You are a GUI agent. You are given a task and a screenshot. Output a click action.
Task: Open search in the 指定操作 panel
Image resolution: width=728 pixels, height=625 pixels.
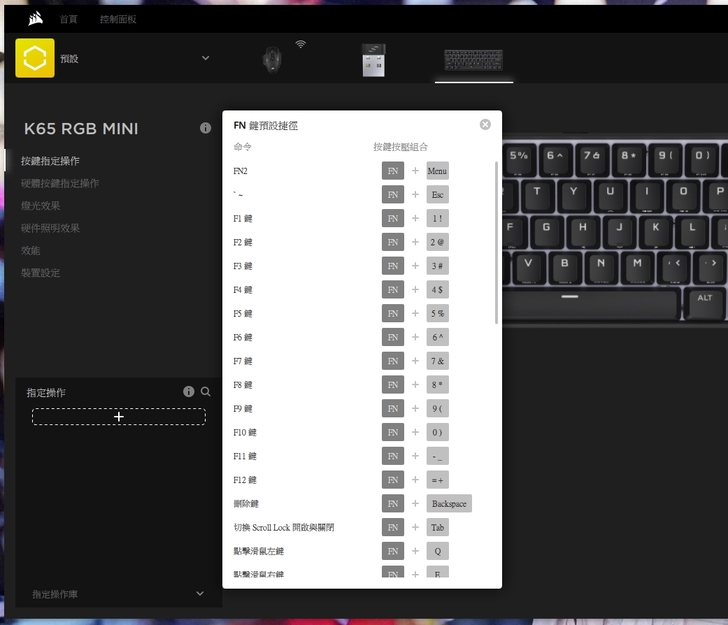pos(206,392)
